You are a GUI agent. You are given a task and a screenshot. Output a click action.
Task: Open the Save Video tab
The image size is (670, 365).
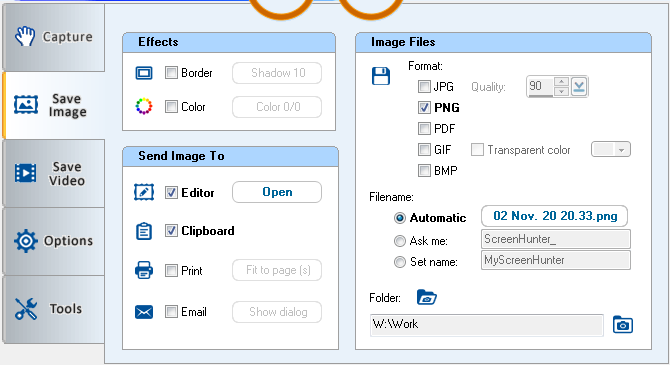(x=53, y=174)
